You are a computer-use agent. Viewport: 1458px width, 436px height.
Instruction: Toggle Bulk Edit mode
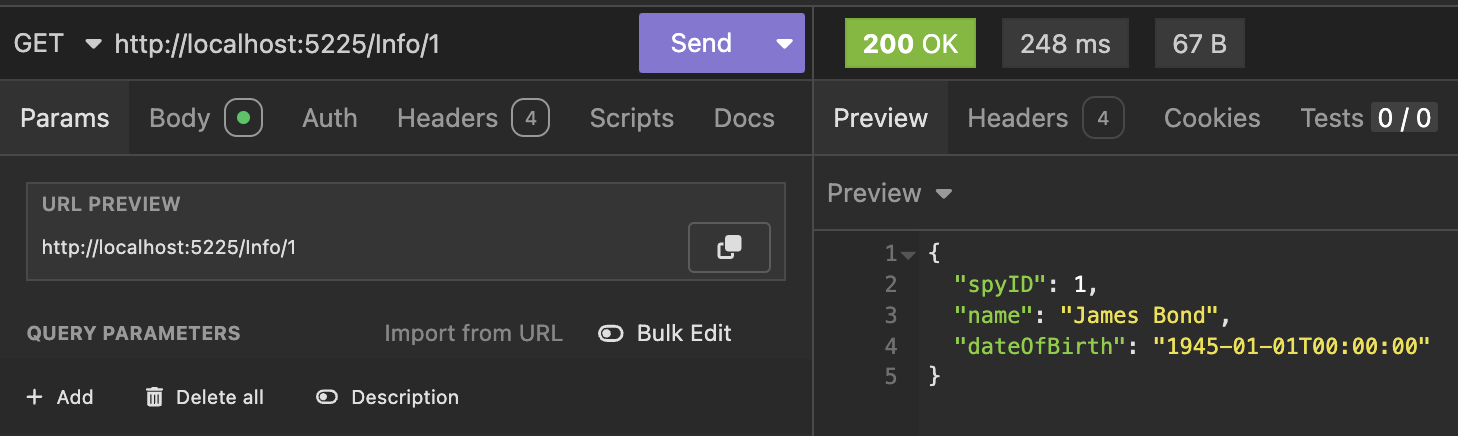point(610,333)
